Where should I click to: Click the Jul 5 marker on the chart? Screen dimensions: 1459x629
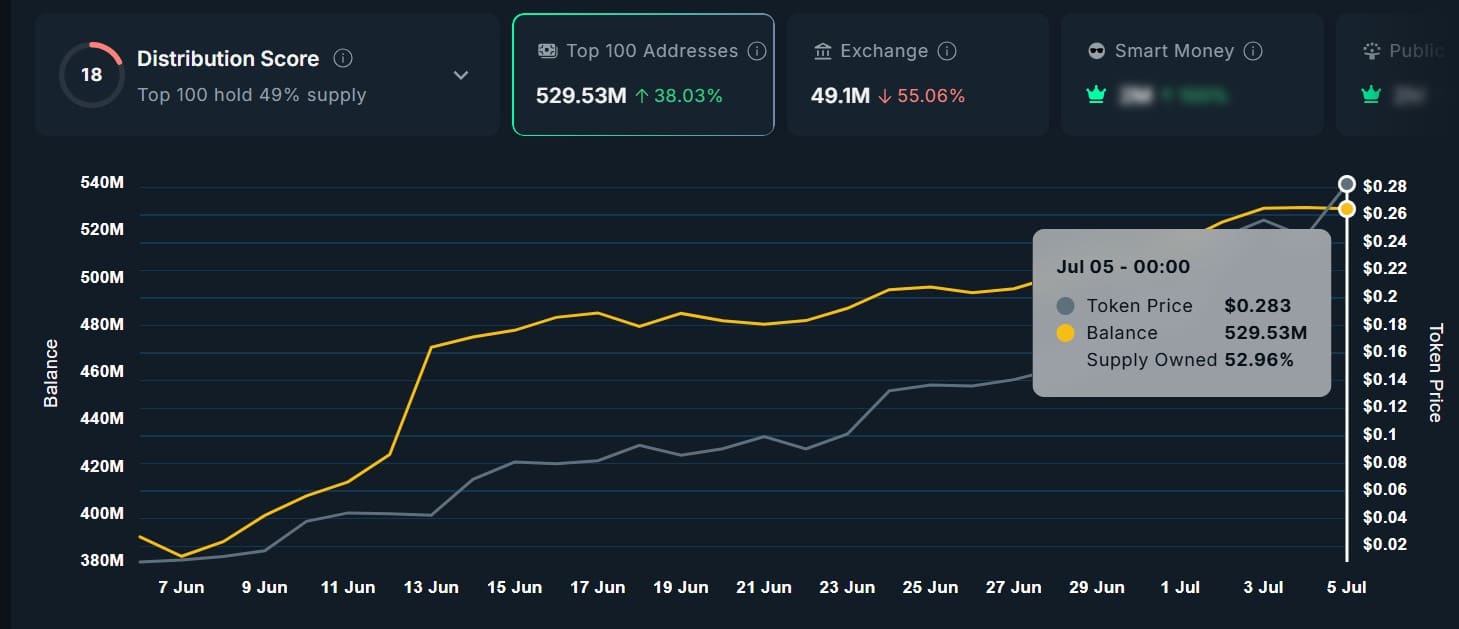point(1347,184)
